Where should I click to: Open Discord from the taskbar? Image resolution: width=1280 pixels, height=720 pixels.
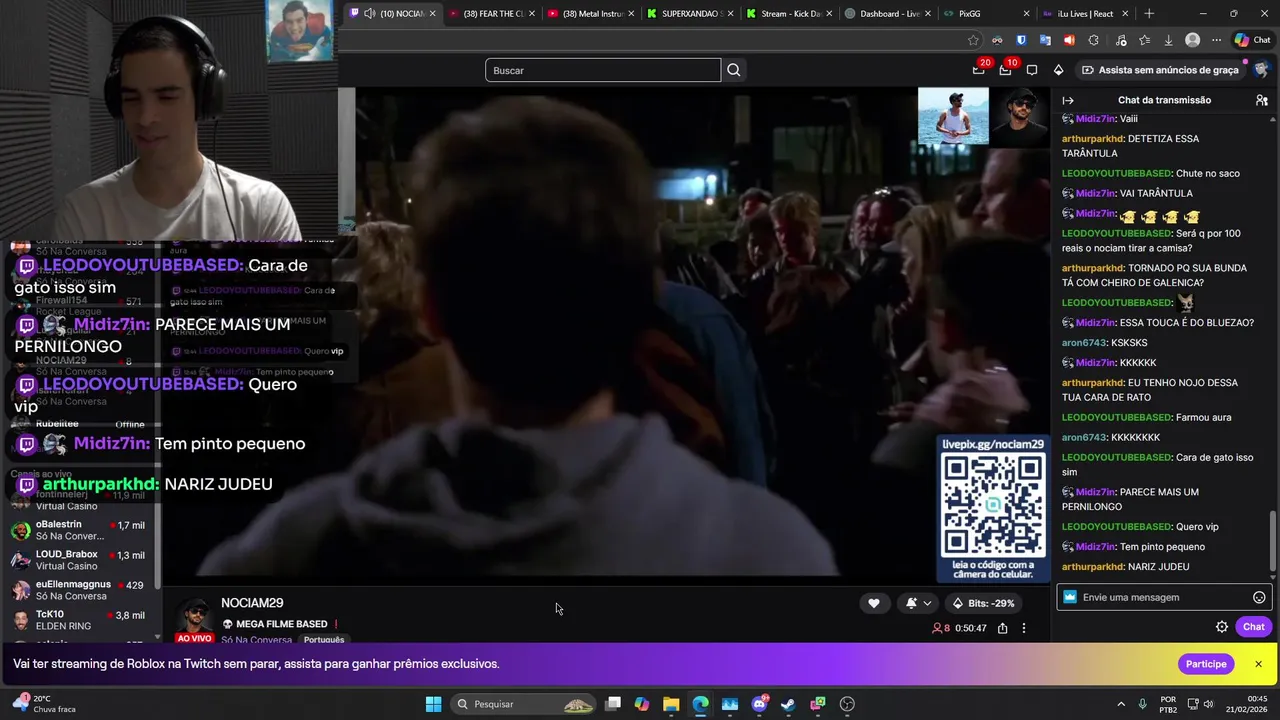click(759, 704)
